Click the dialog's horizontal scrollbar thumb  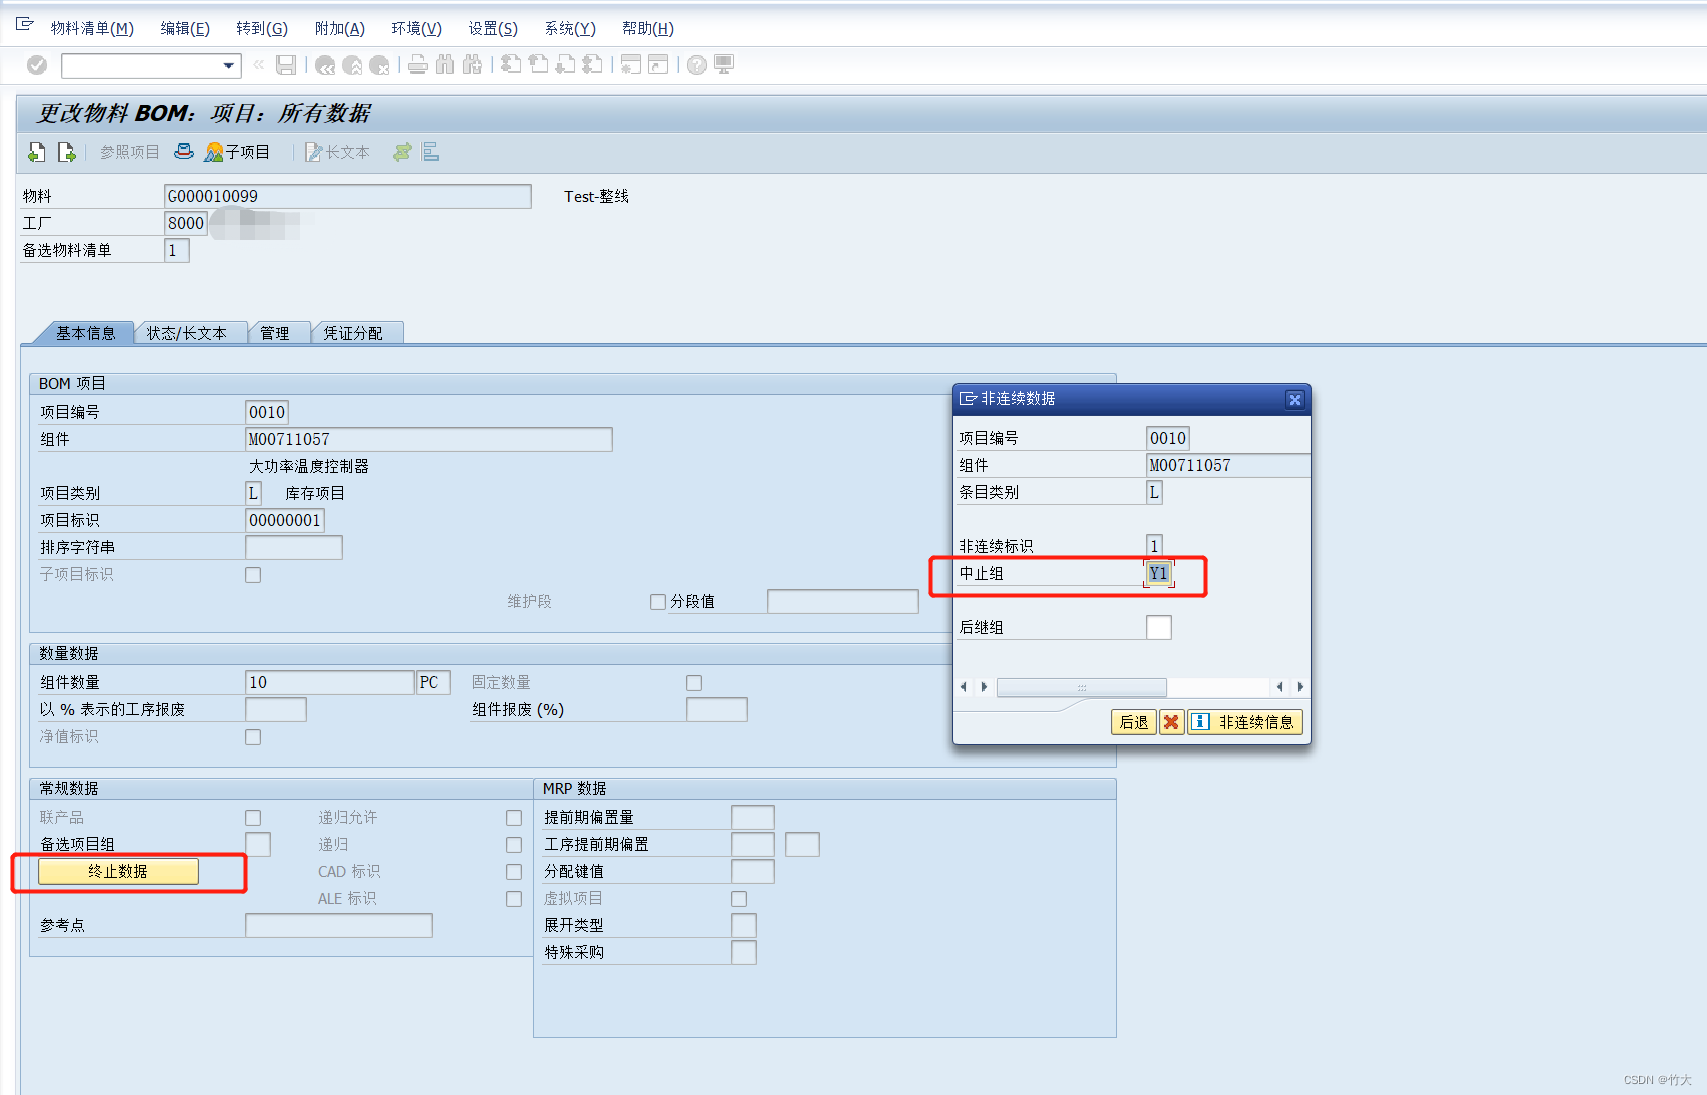[1082, 687]
